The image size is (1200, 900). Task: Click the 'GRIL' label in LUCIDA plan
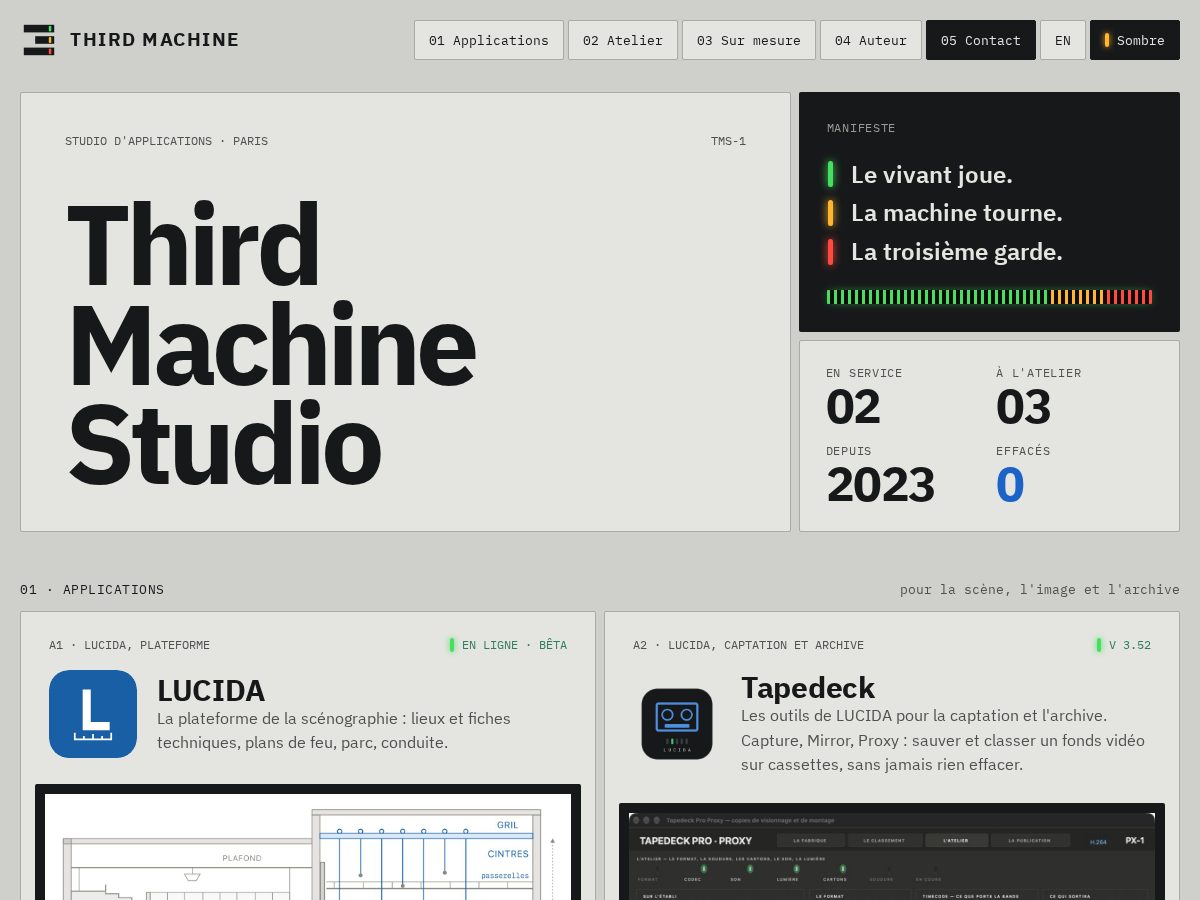point(507,825)
